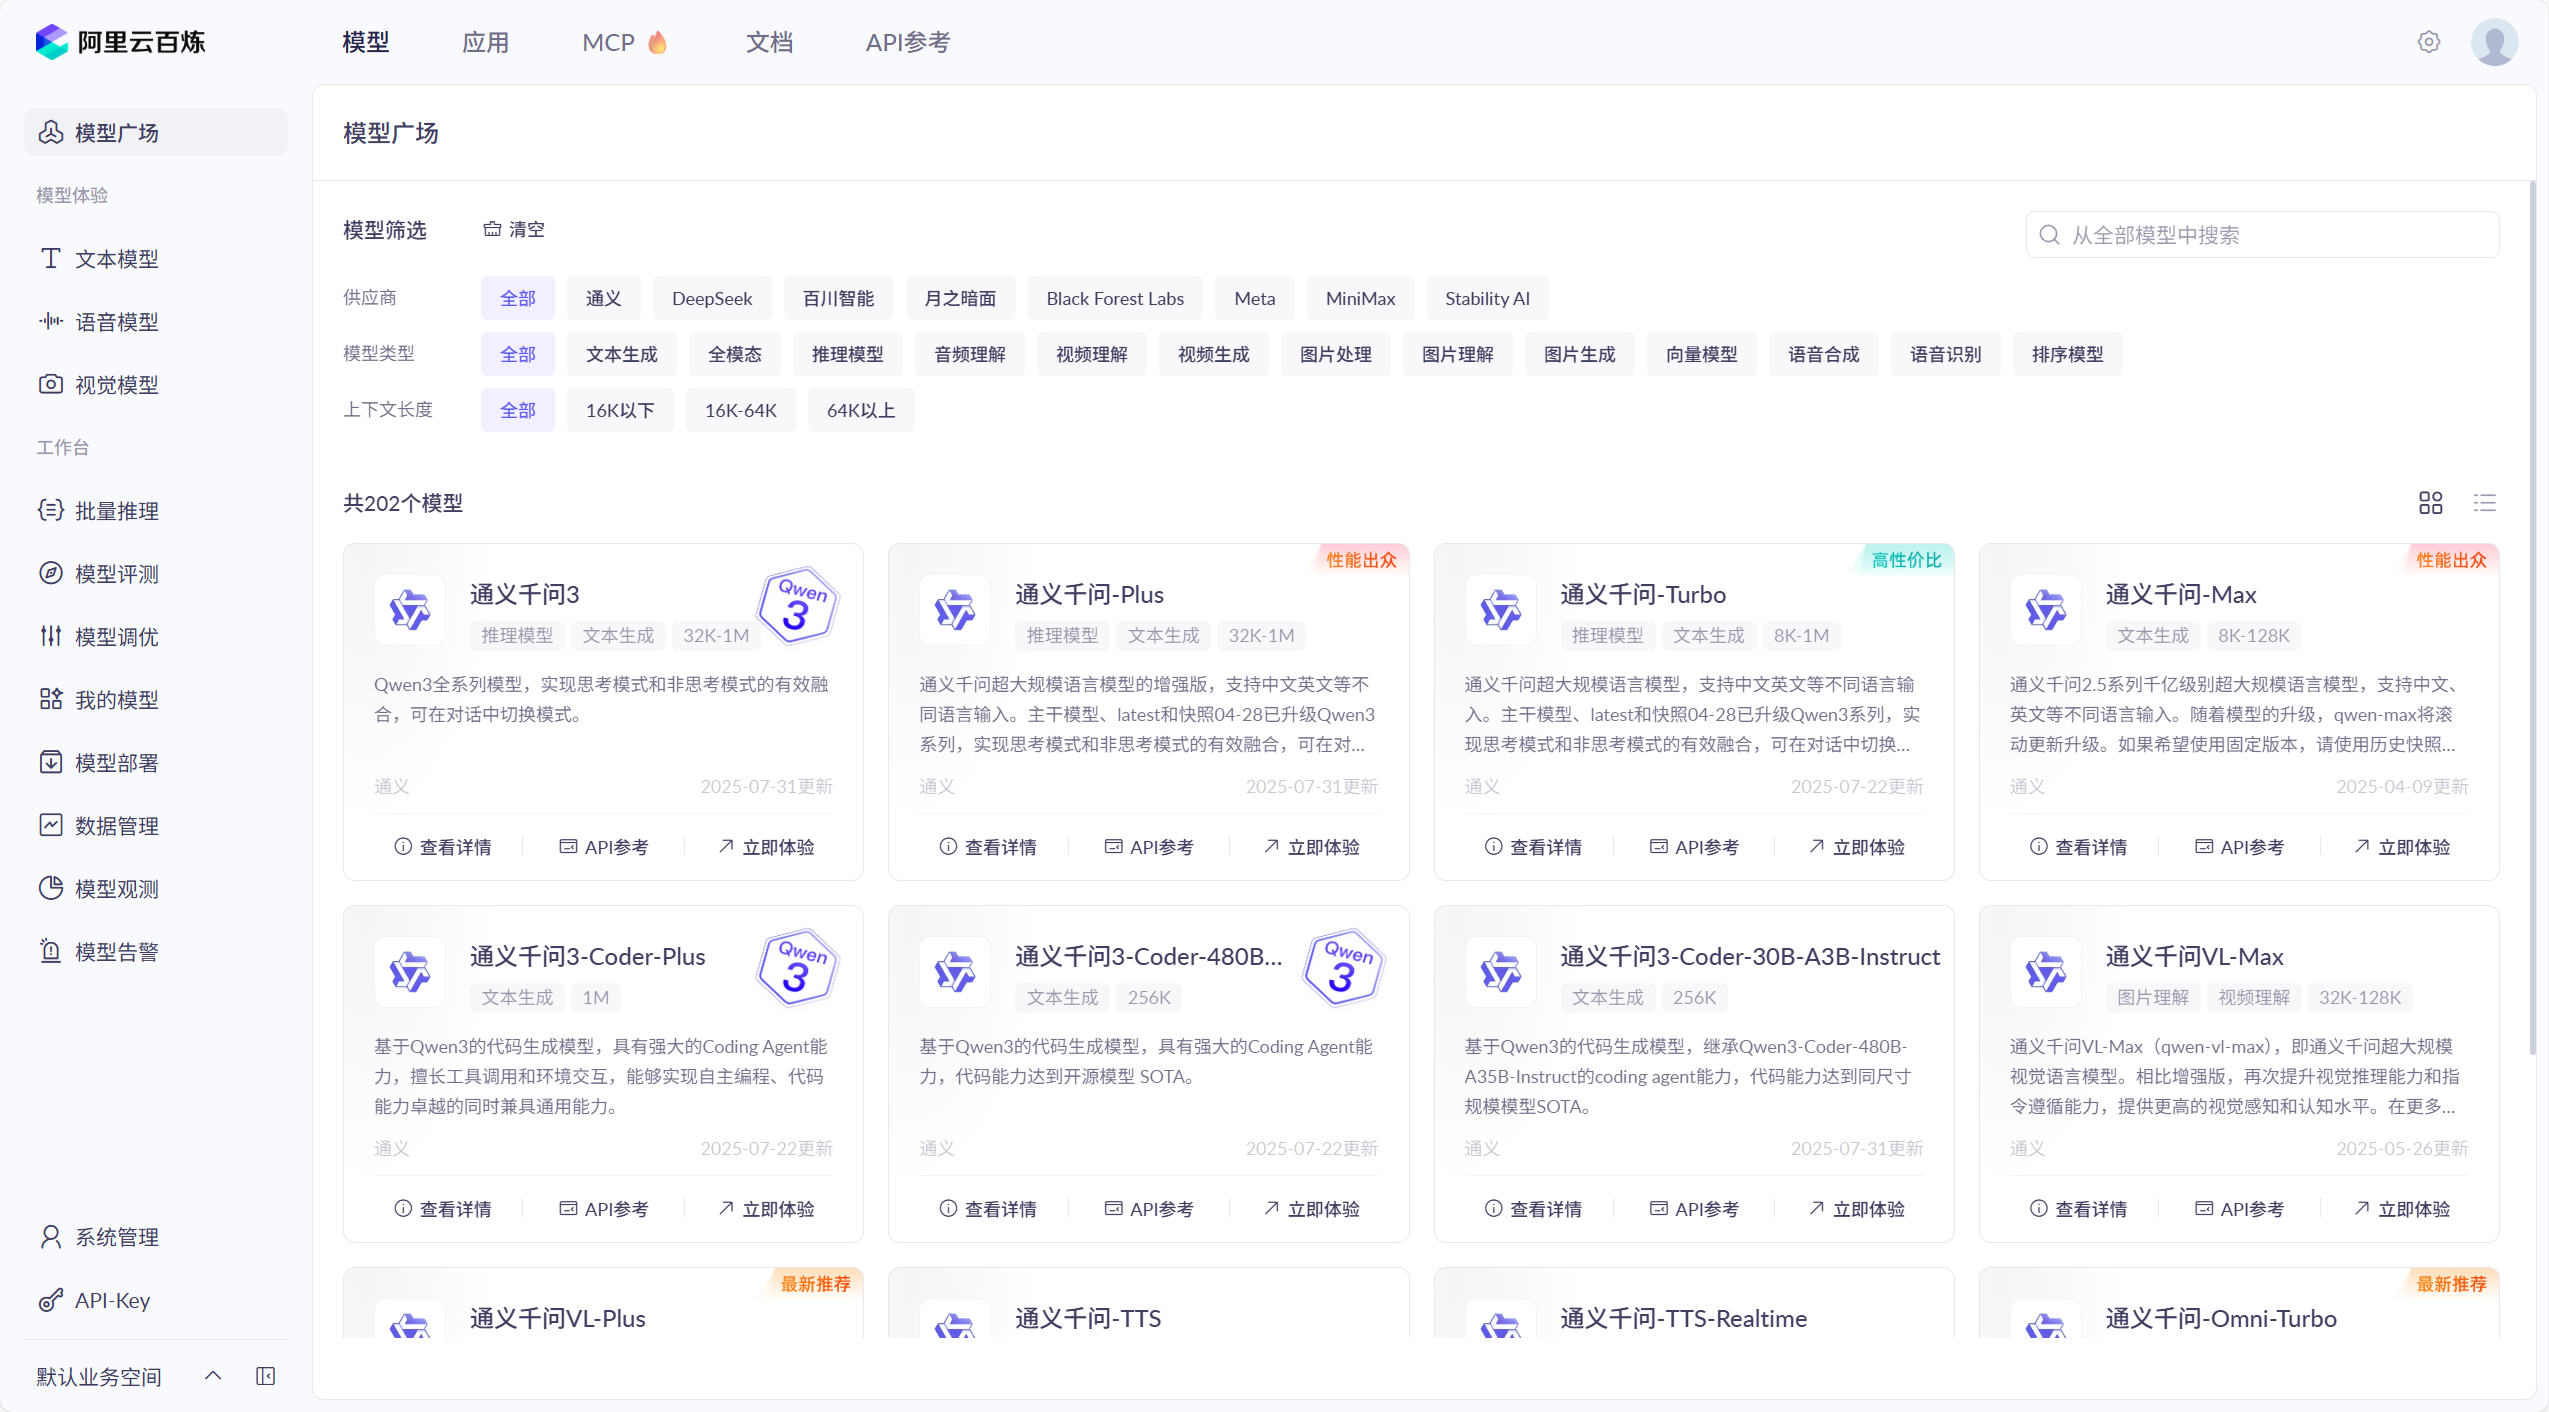Click 查看详情 on 通义千问3-Coder-Plus card
This screenshot has width=2549, height=1412.
[443, 1209]
